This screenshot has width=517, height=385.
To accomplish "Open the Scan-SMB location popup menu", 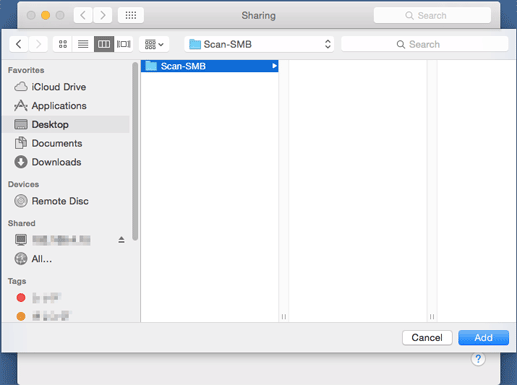I will pyautogui.click(x=259, y=44).
